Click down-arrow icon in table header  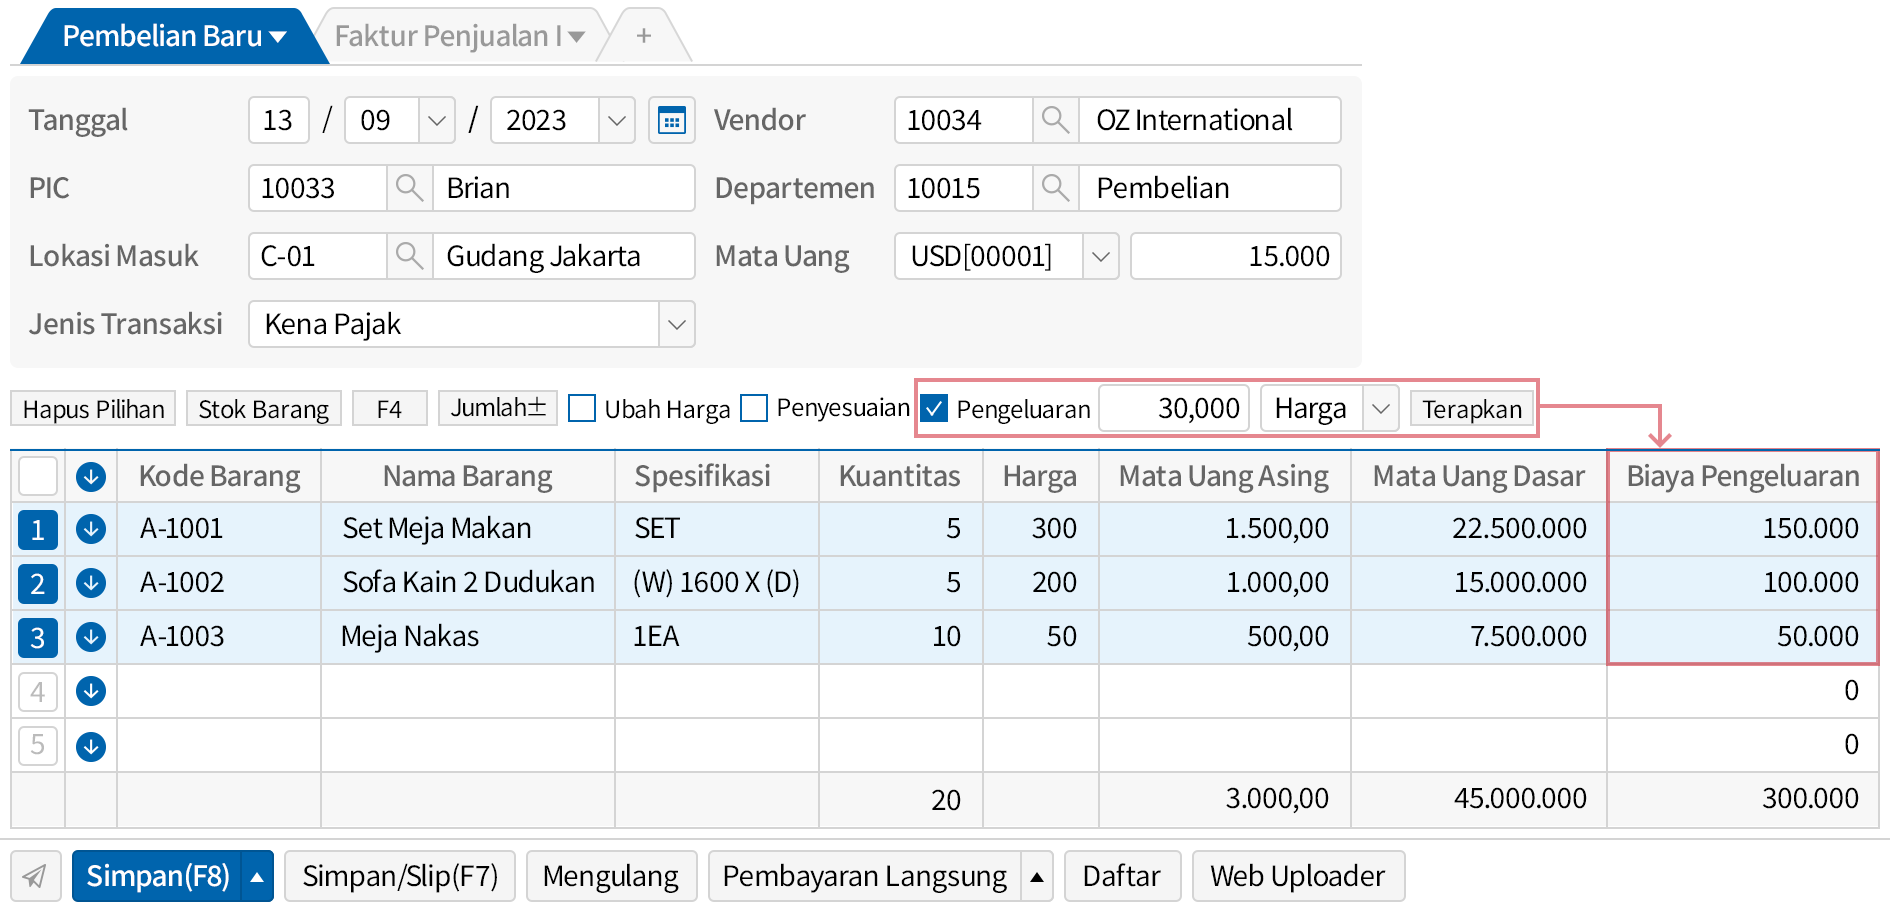click(91, 477)
